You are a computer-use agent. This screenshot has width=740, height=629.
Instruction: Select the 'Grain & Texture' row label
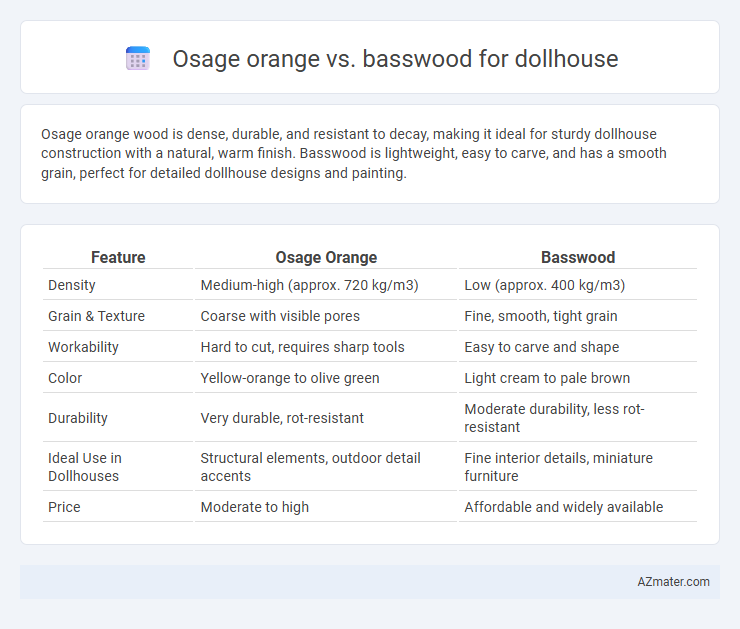tap(96, 316)
